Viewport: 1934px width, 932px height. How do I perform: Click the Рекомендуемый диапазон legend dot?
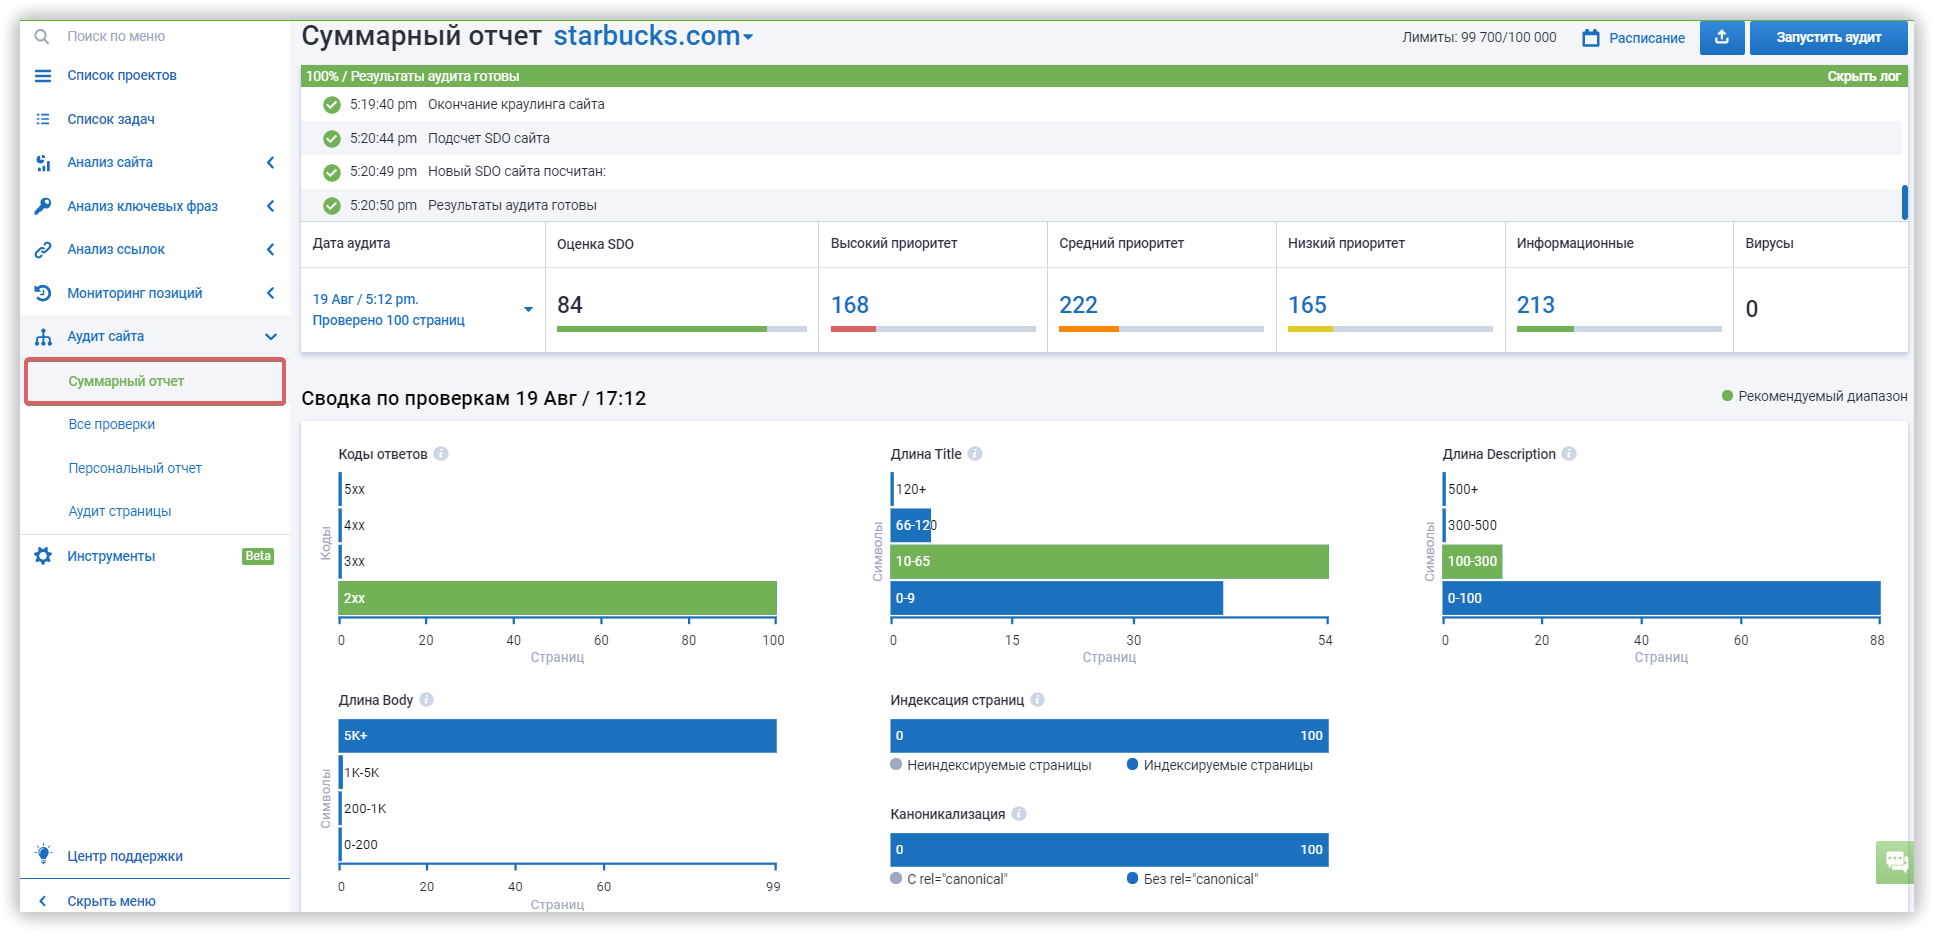coord(1727,396)
